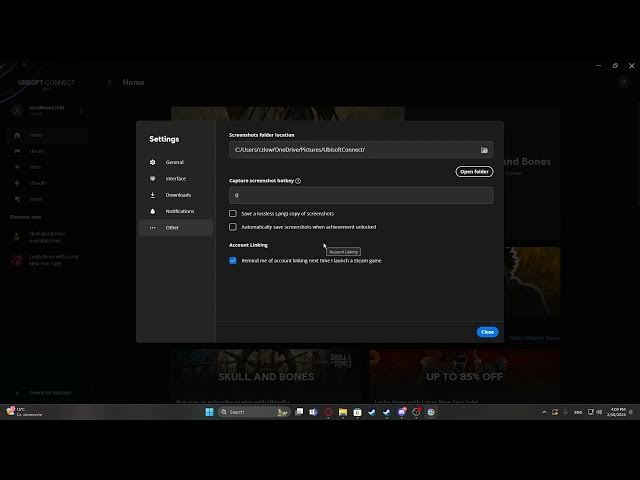Open the Downloads settings tab

click(176, 195)
